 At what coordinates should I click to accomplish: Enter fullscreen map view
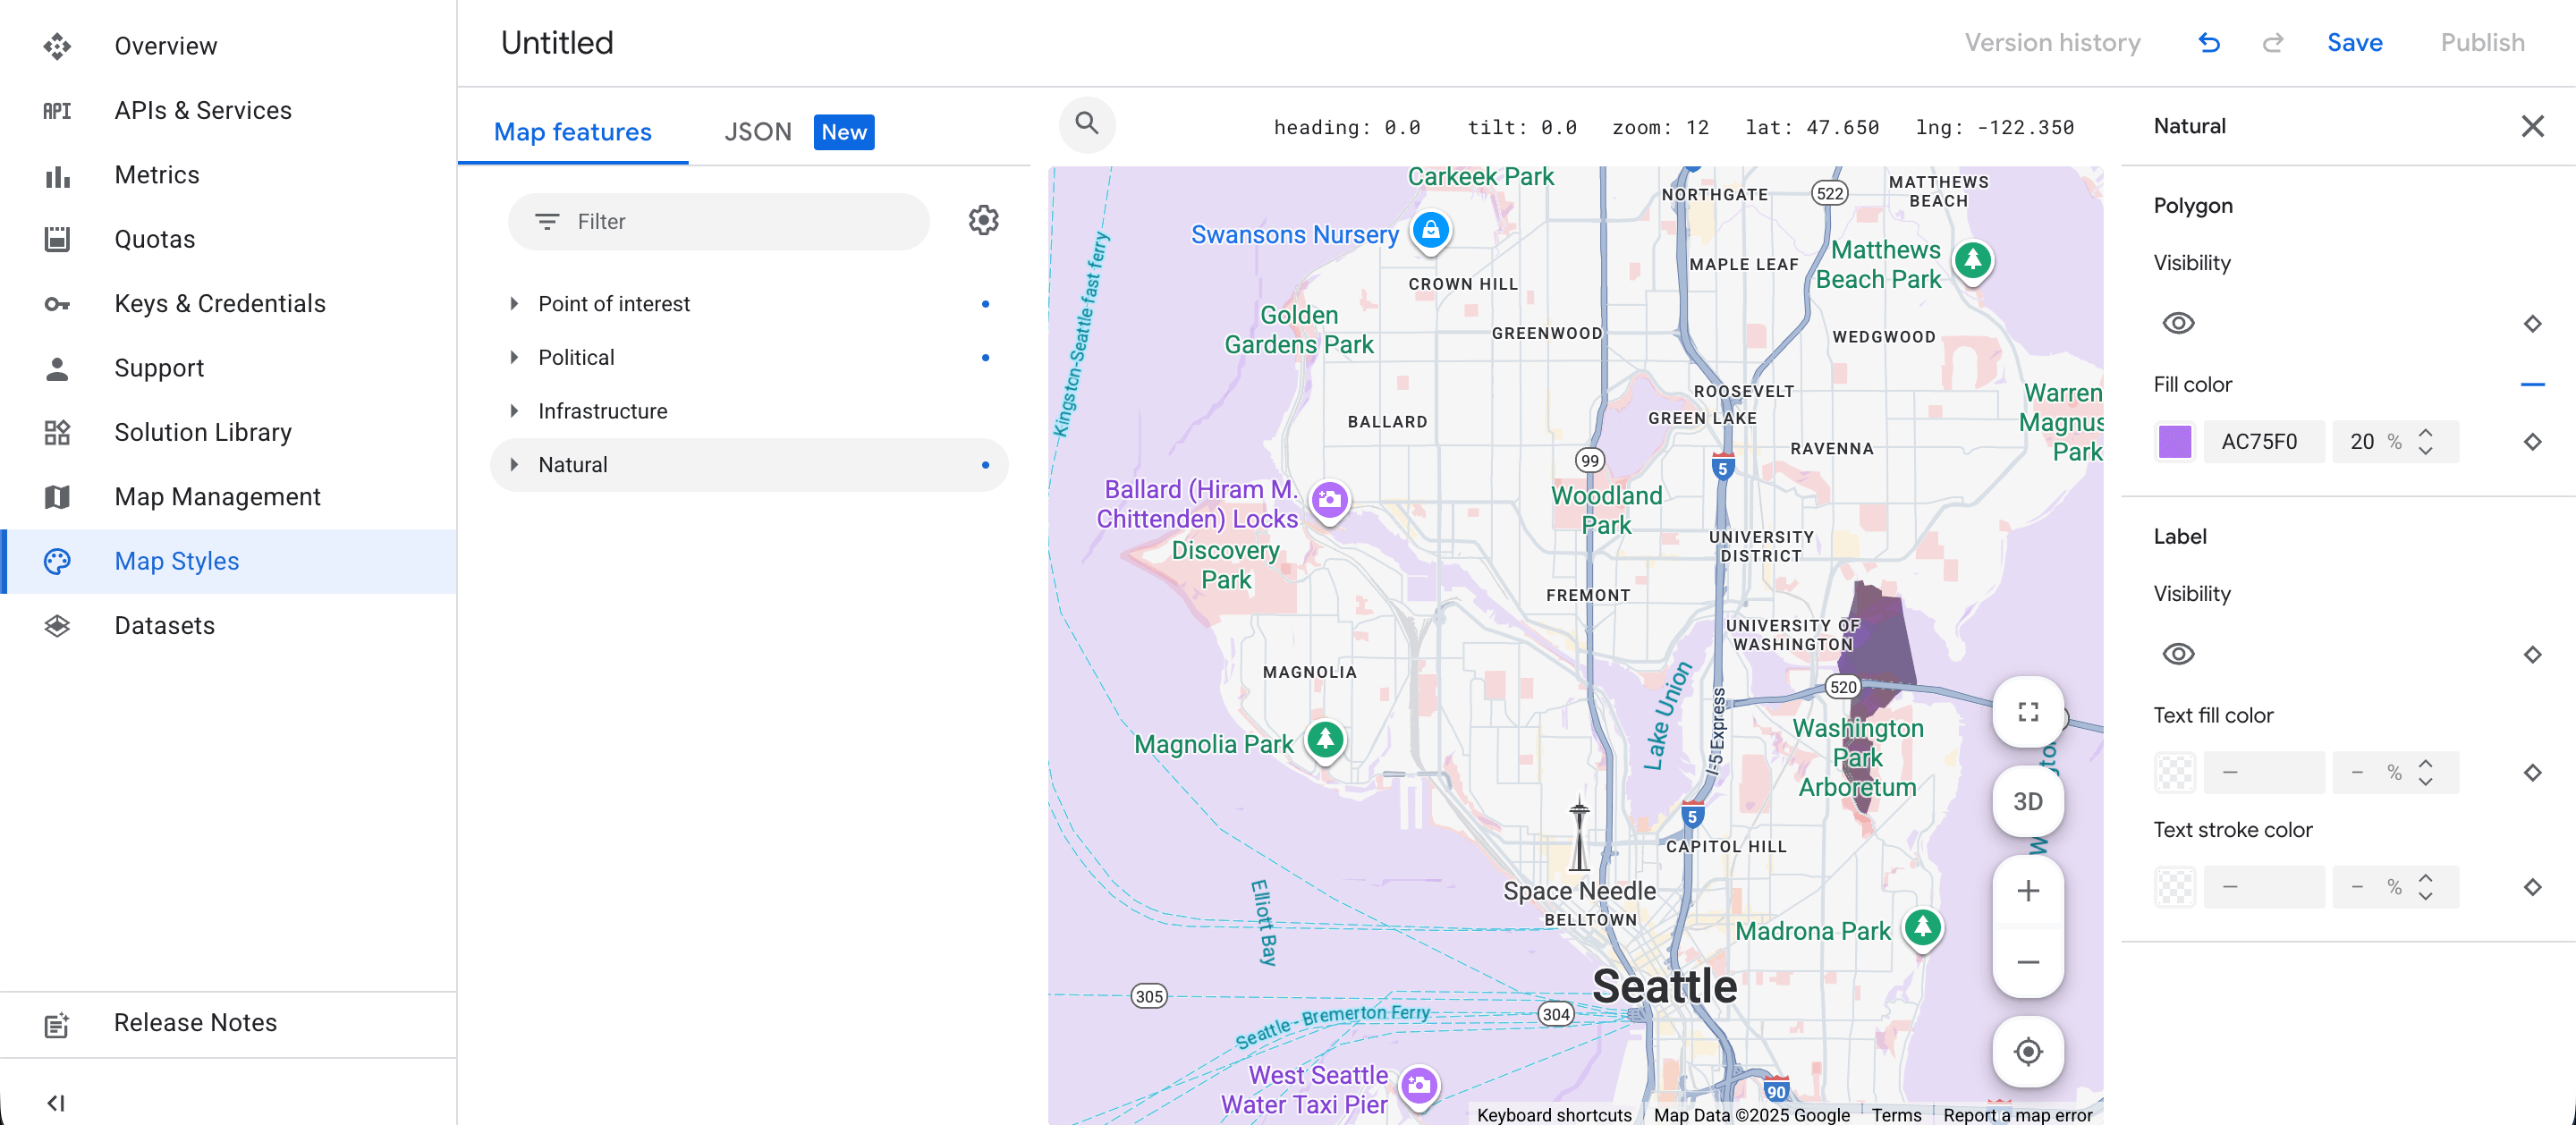pyautogui.click(x=2027, y=711)
